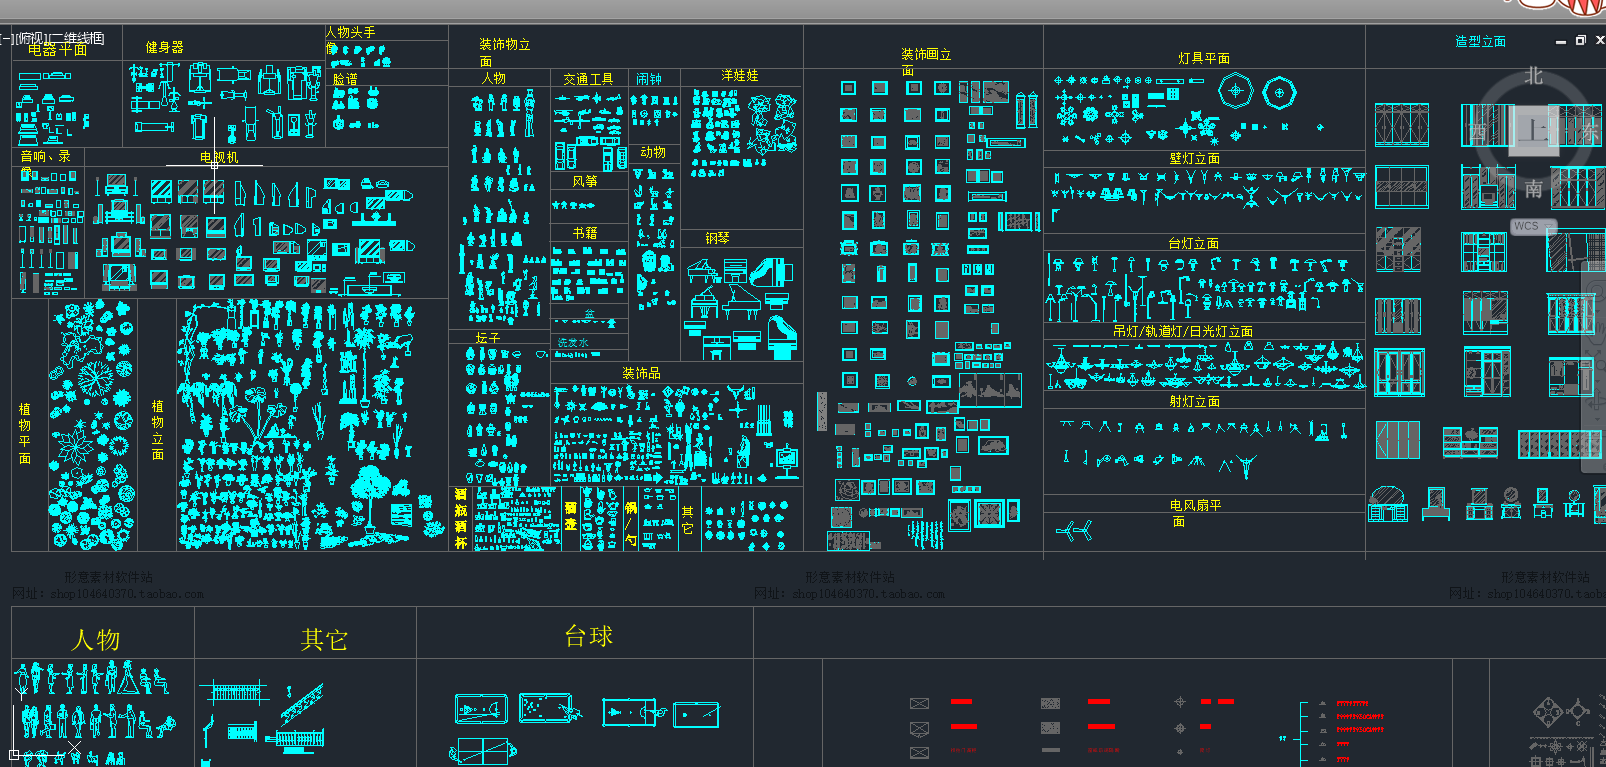
Task: Rotate view to north via ViewCube 北
Action: tap(1533, 77)
